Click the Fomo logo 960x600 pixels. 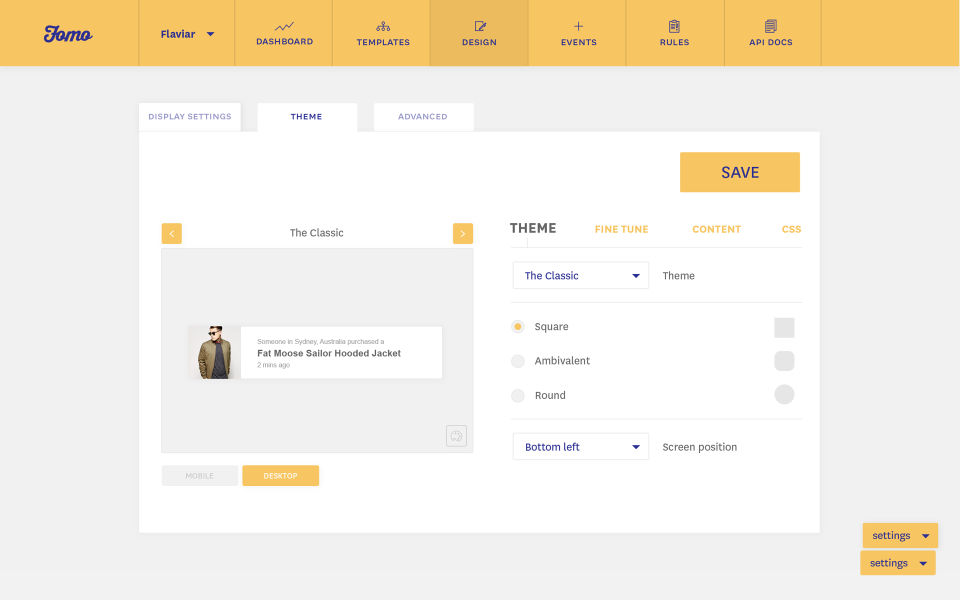[x=68, y=34]
